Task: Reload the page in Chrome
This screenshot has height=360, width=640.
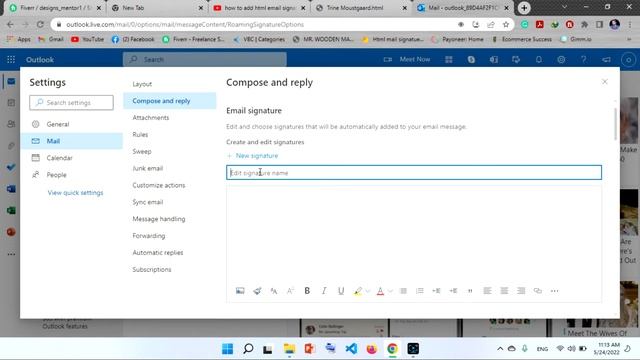Action: pos(40,24)
